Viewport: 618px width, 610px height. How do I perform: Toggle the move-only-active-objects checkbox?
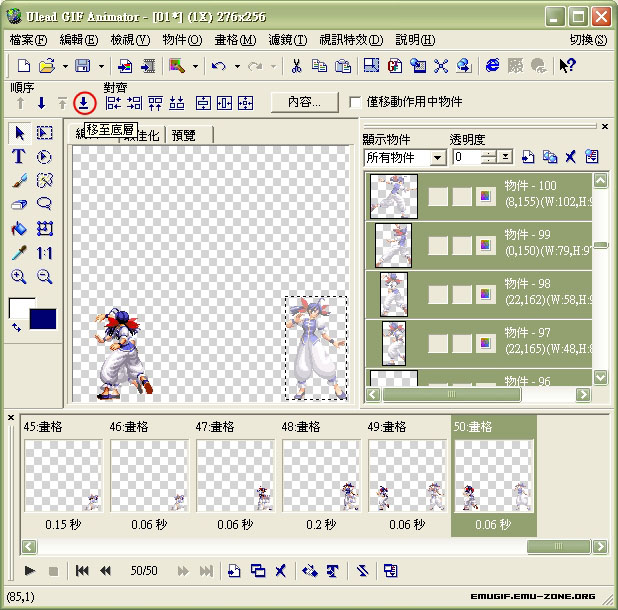click(x=355, y=102)
